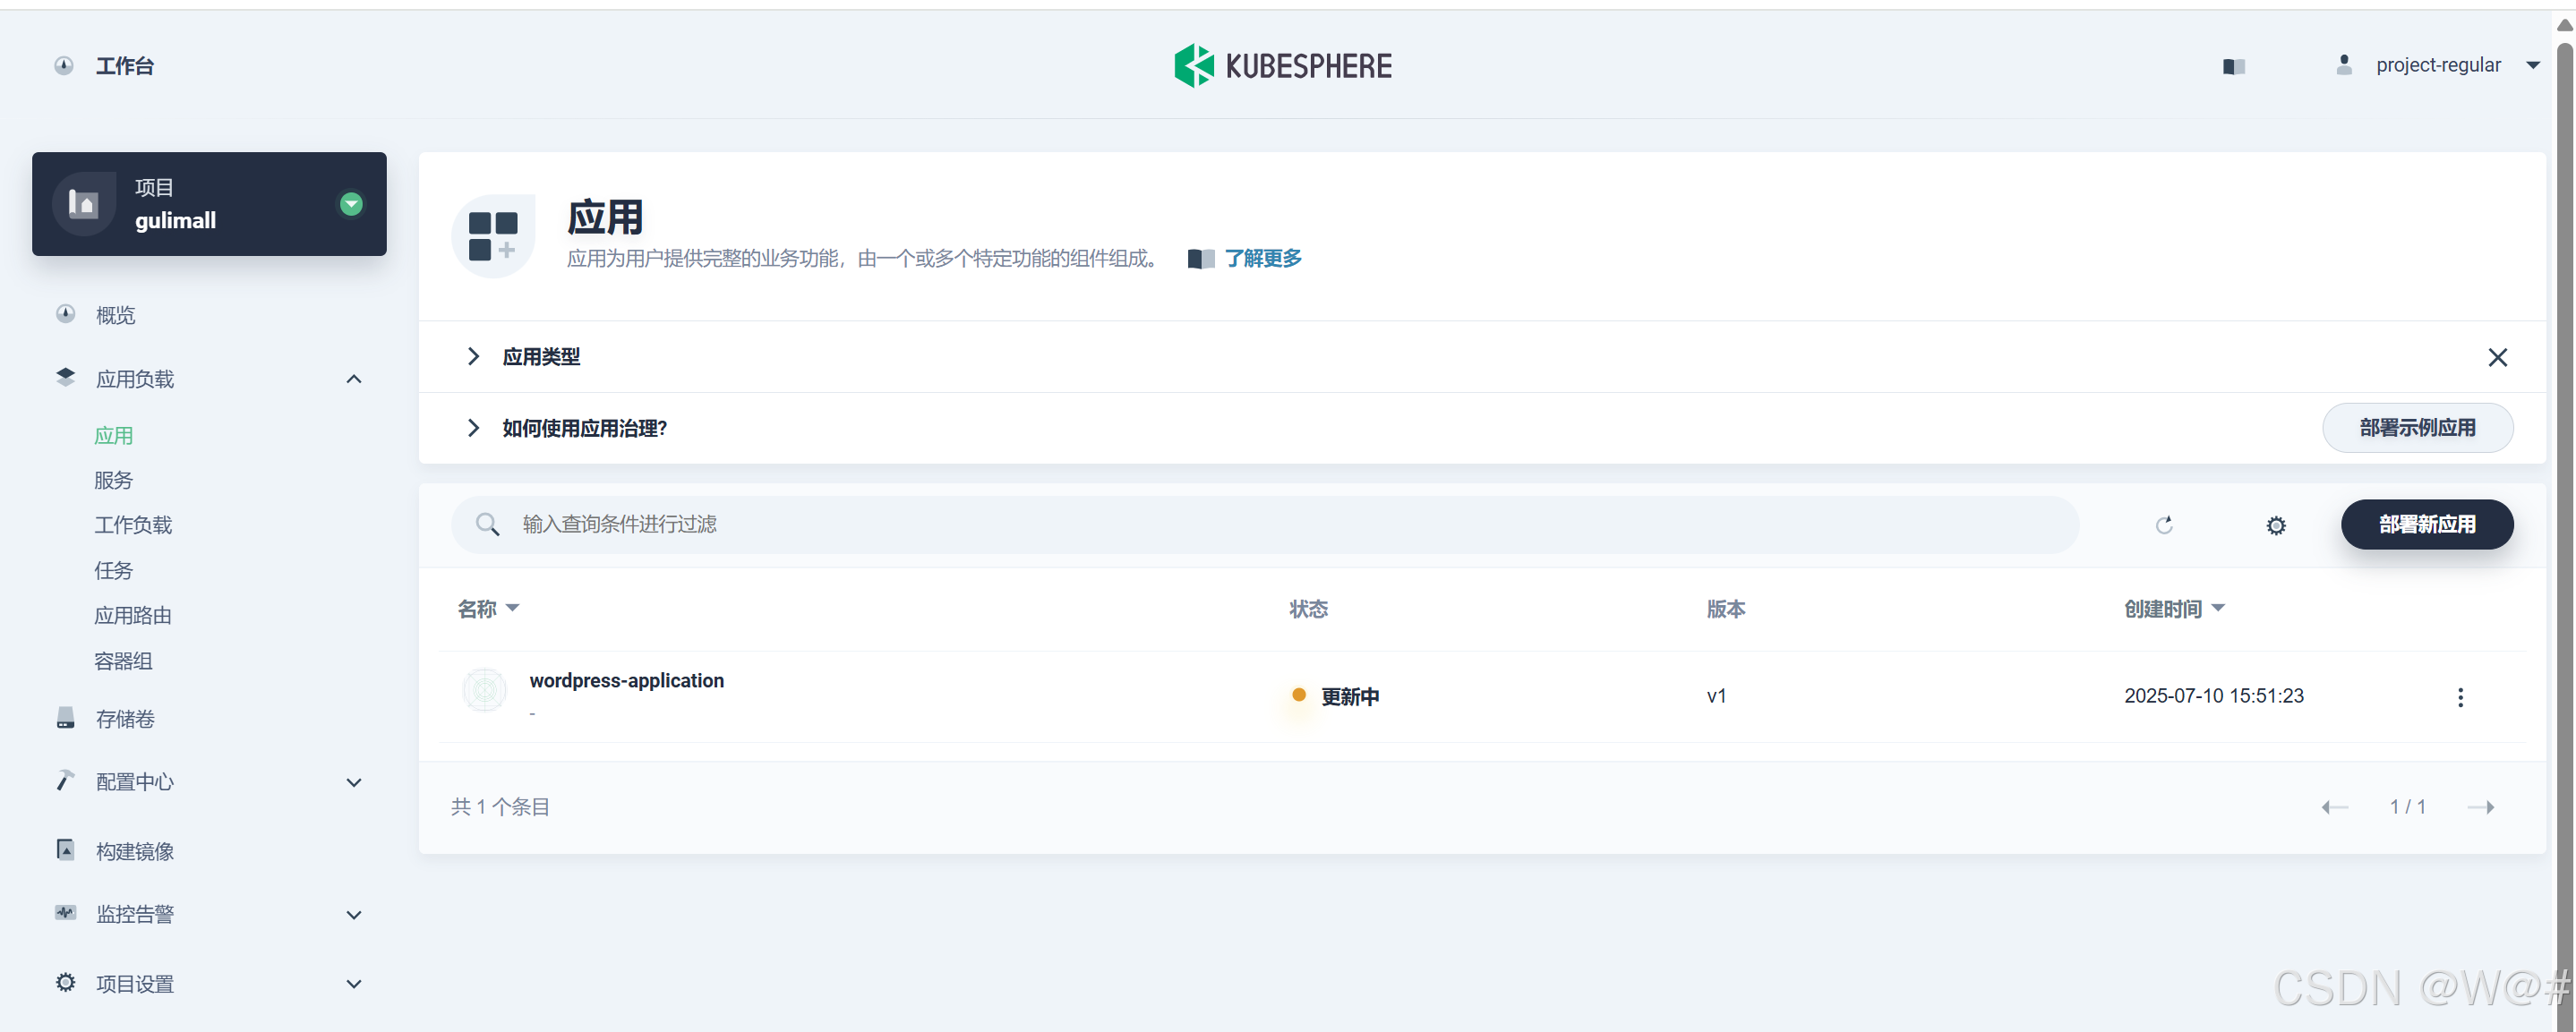Sort by 名称 column arrow
Viewport: 2576px width, 1032px height.
pos(513,608)
